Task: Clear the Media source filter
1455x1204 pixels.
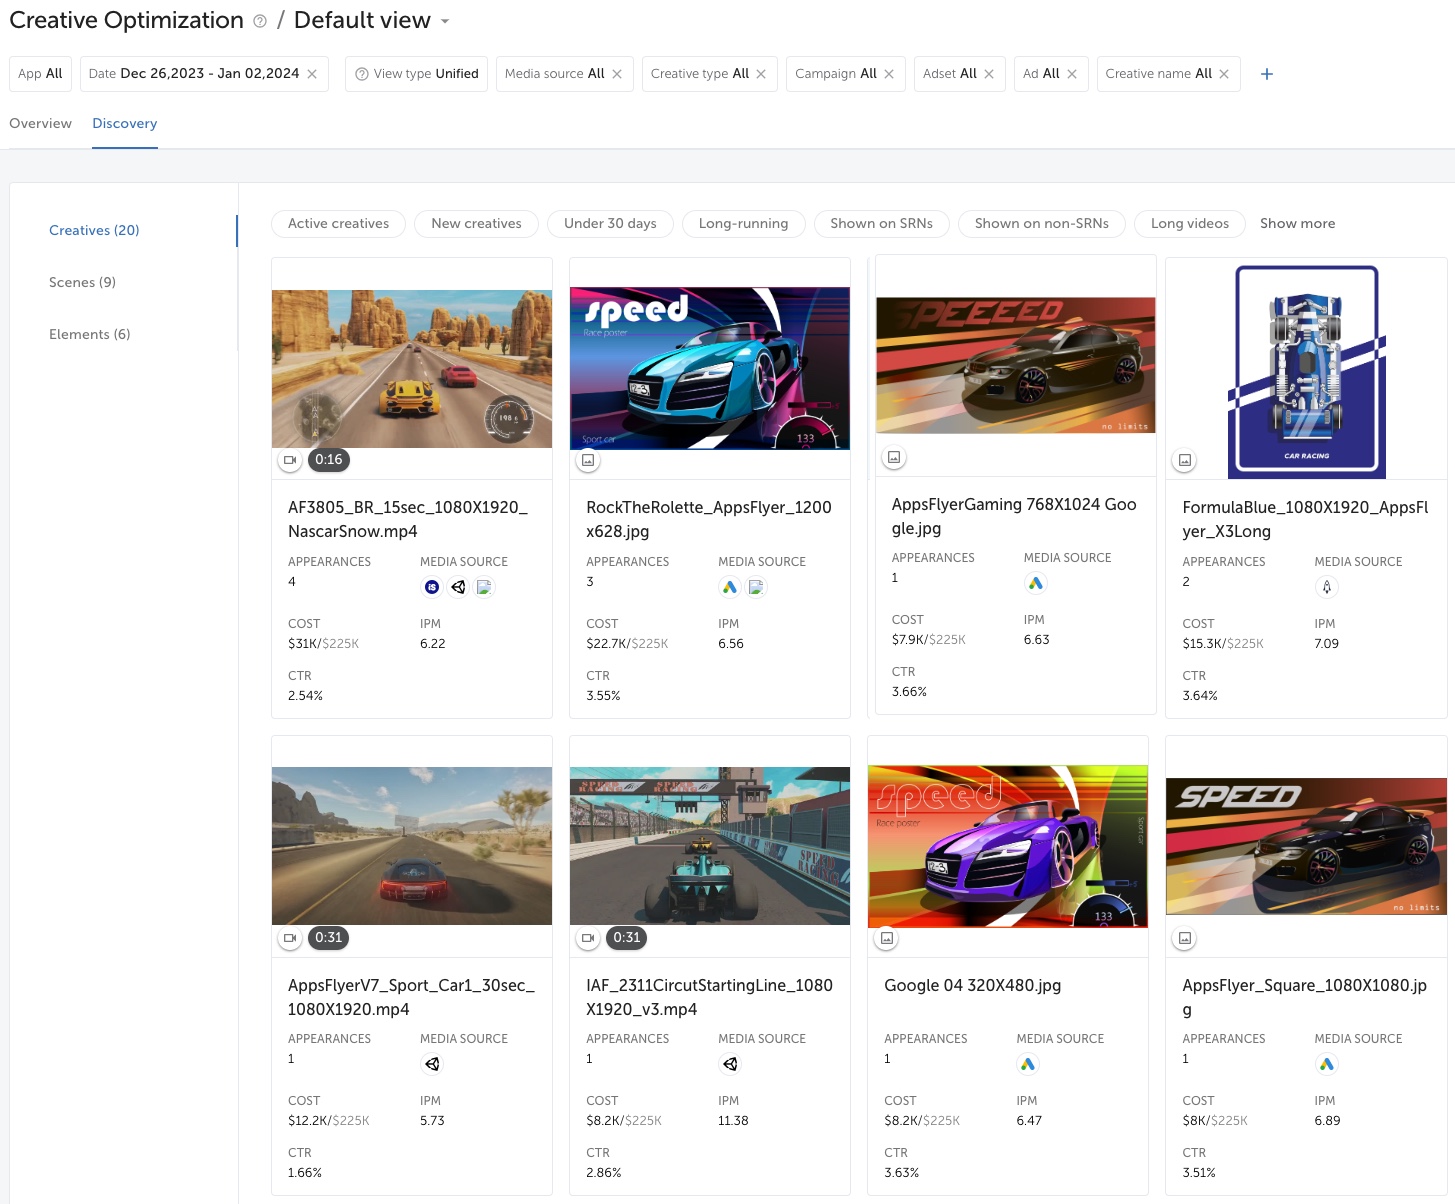Action: tap(617, 74)
